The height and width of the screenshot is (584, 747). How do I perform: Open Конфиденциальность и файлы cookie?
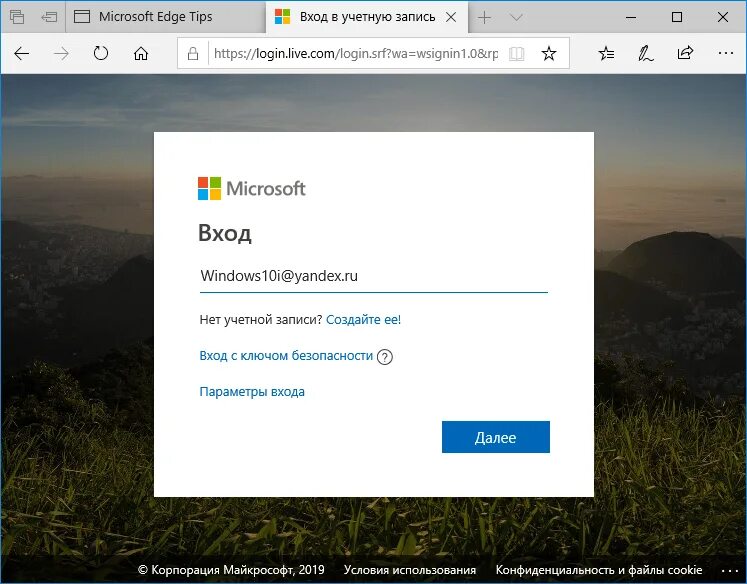[599, 570]
